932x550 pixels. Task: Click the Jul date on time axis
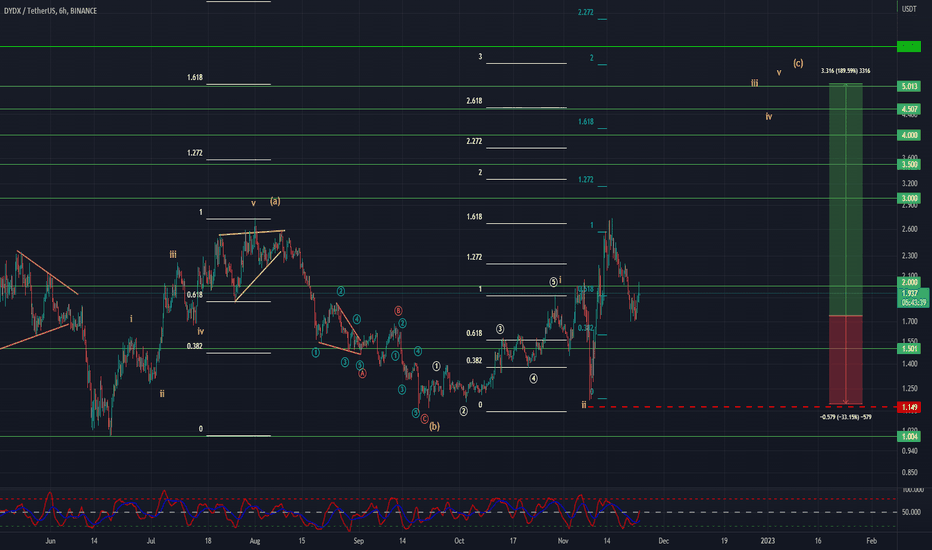pyautogui.click(x=151, y=540)
